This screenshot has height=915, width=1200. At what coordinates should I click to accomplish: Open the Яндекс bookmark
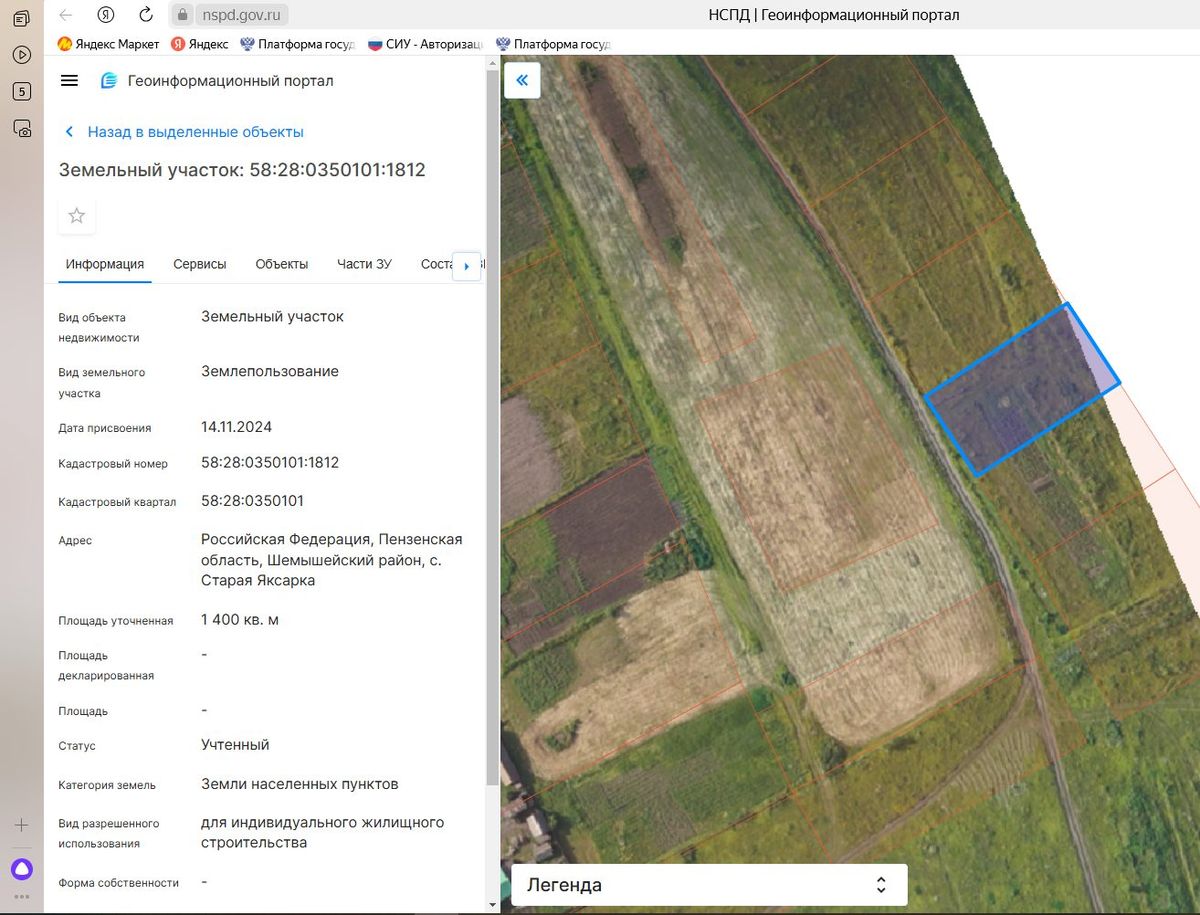pos(199,44)
